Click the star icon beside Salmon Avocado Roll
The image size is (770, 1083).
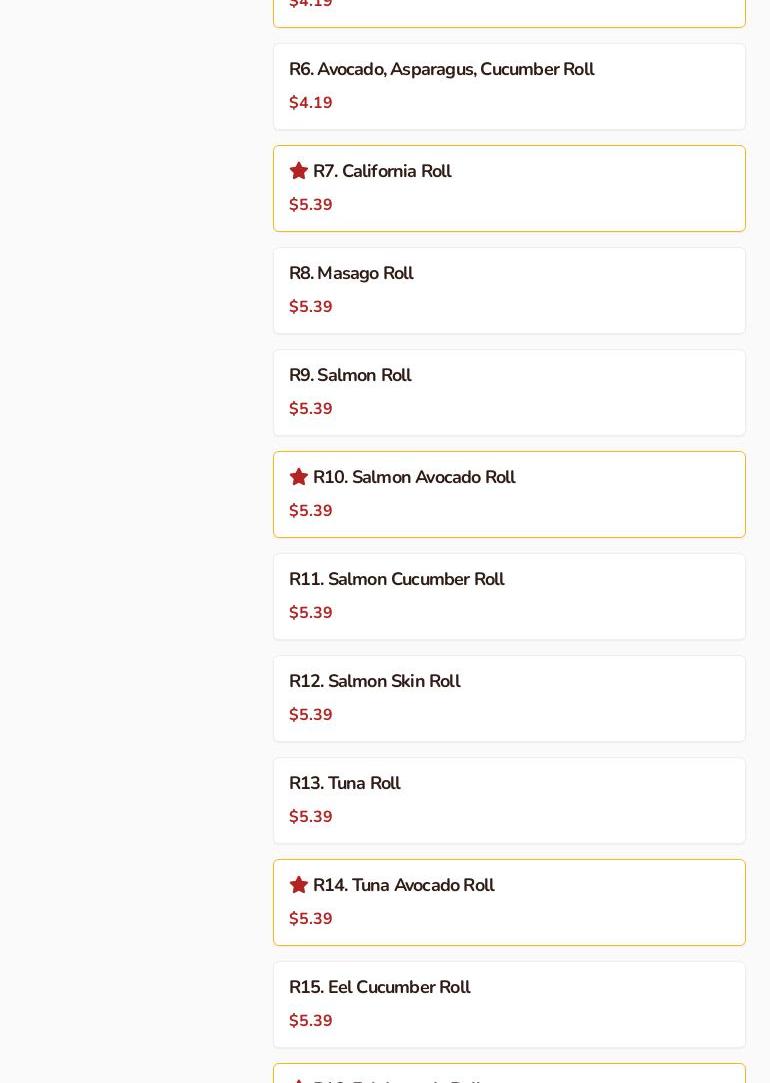click(299, 477)
